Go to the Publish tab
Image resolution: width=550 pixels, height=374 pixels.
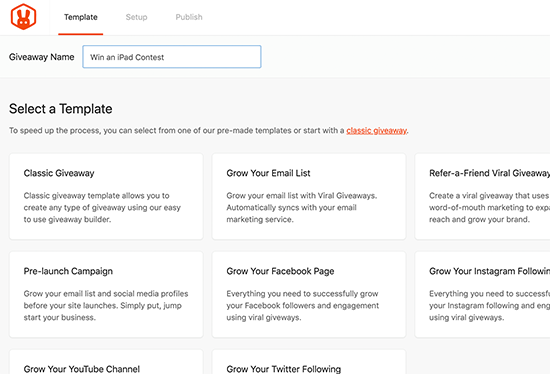(189, 17)
